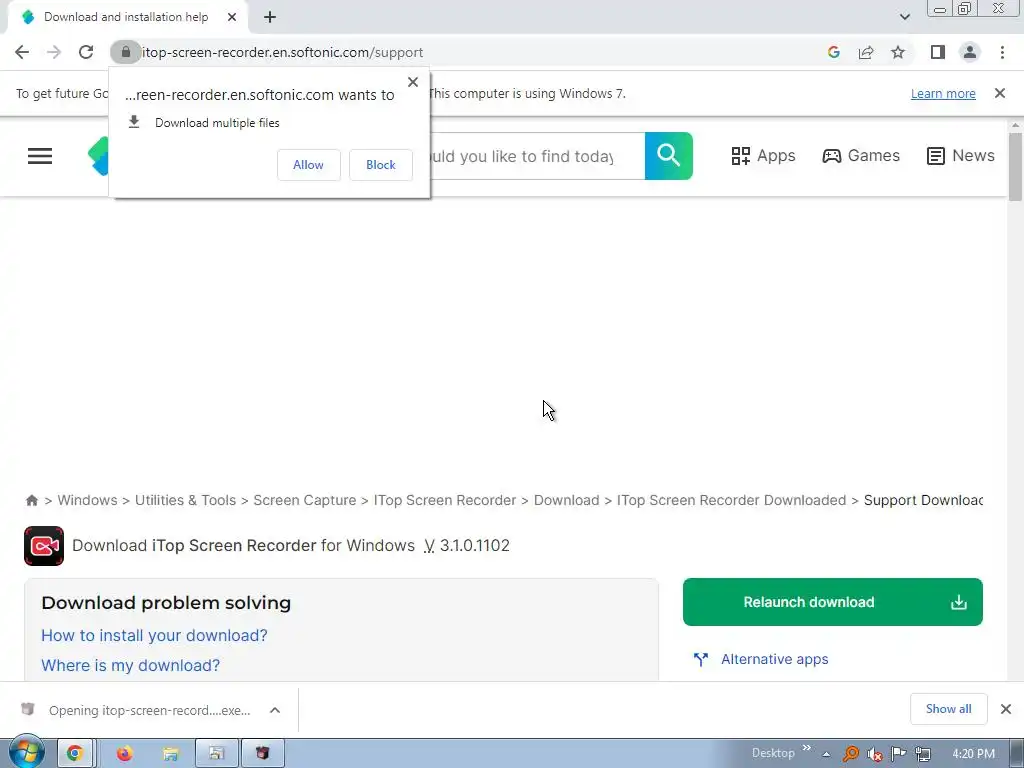Click the version 3.1.0.1102 text
The width and height of the screenshot is (1024, 768).
[x=475, y=545]
